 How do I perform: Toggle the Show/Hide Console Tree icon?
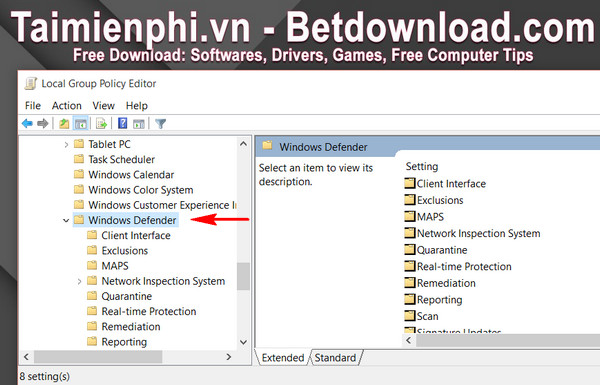pyautogui.click(x=81, y=124)
